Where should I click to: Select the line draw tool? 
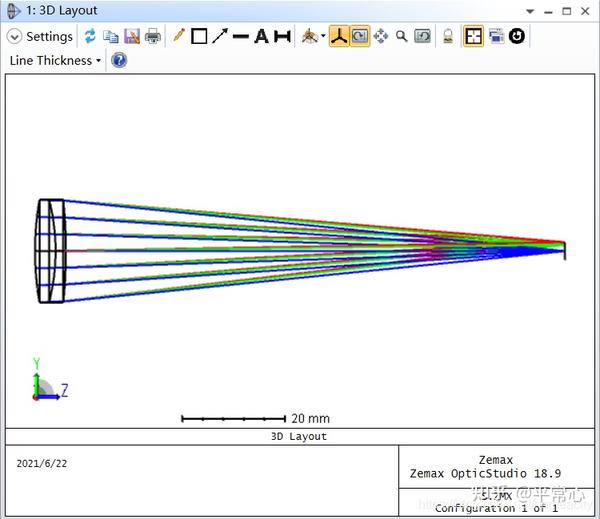click(x=241, y=37)
